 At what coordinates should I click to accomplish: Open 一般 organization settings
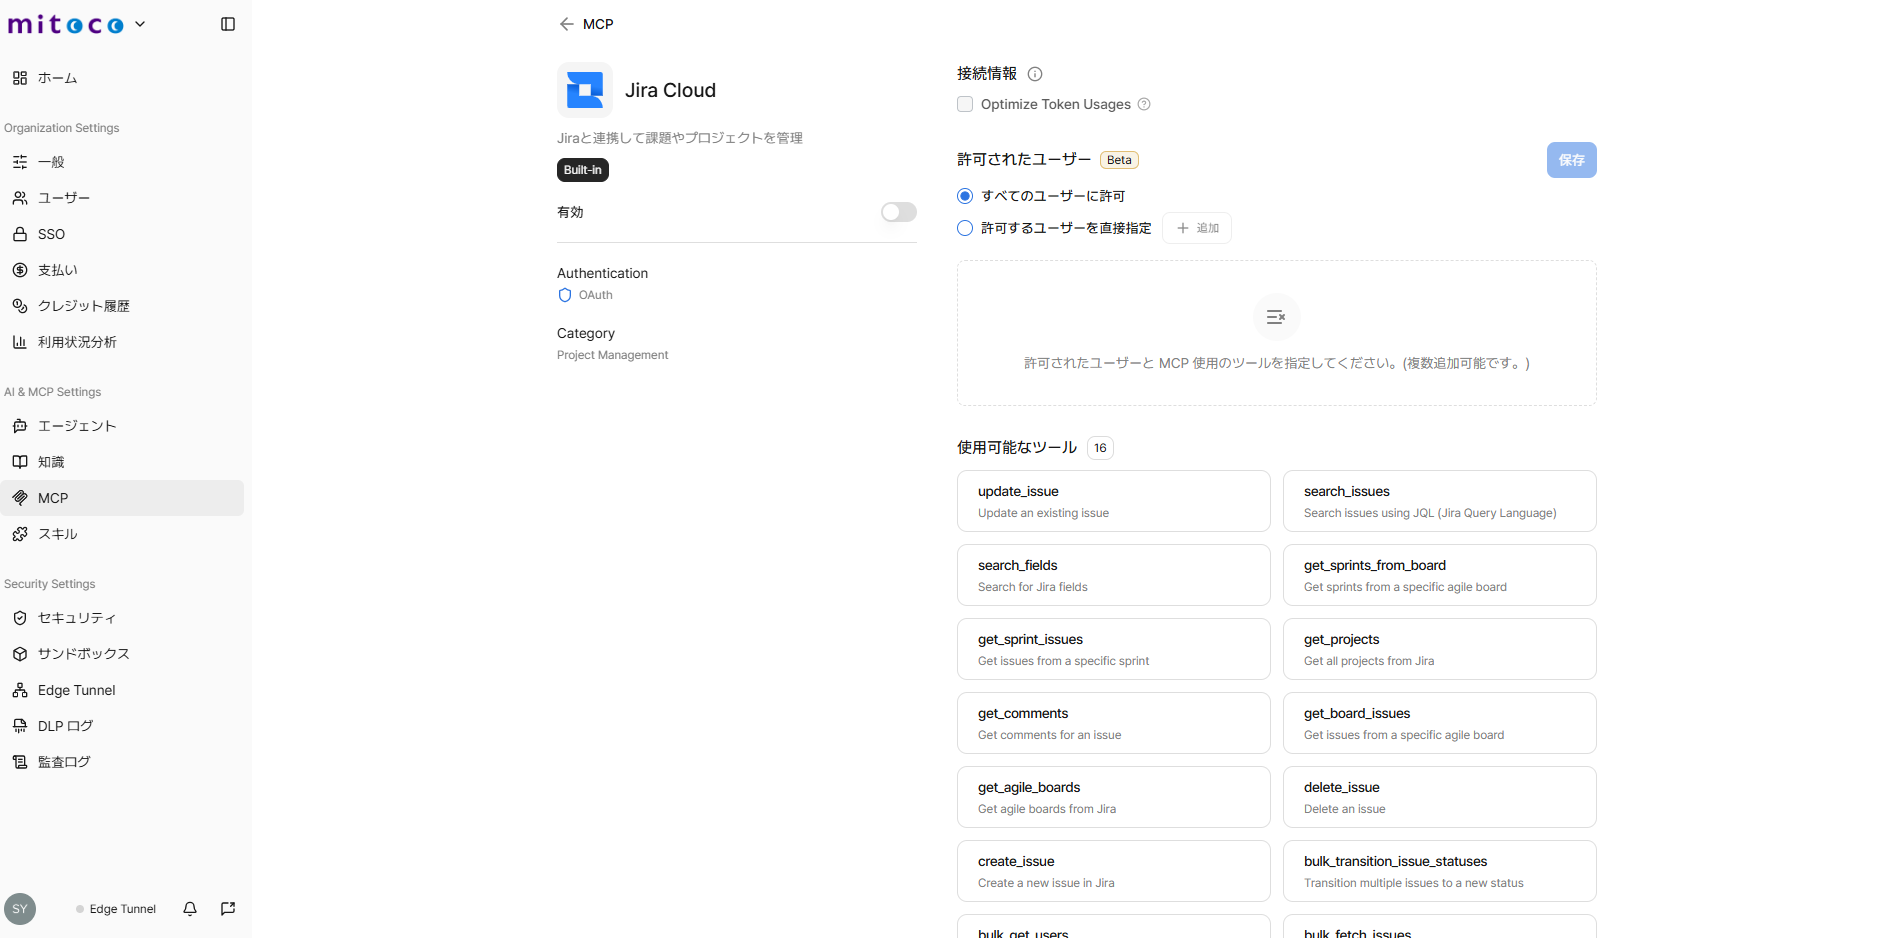tap(122, 162)
